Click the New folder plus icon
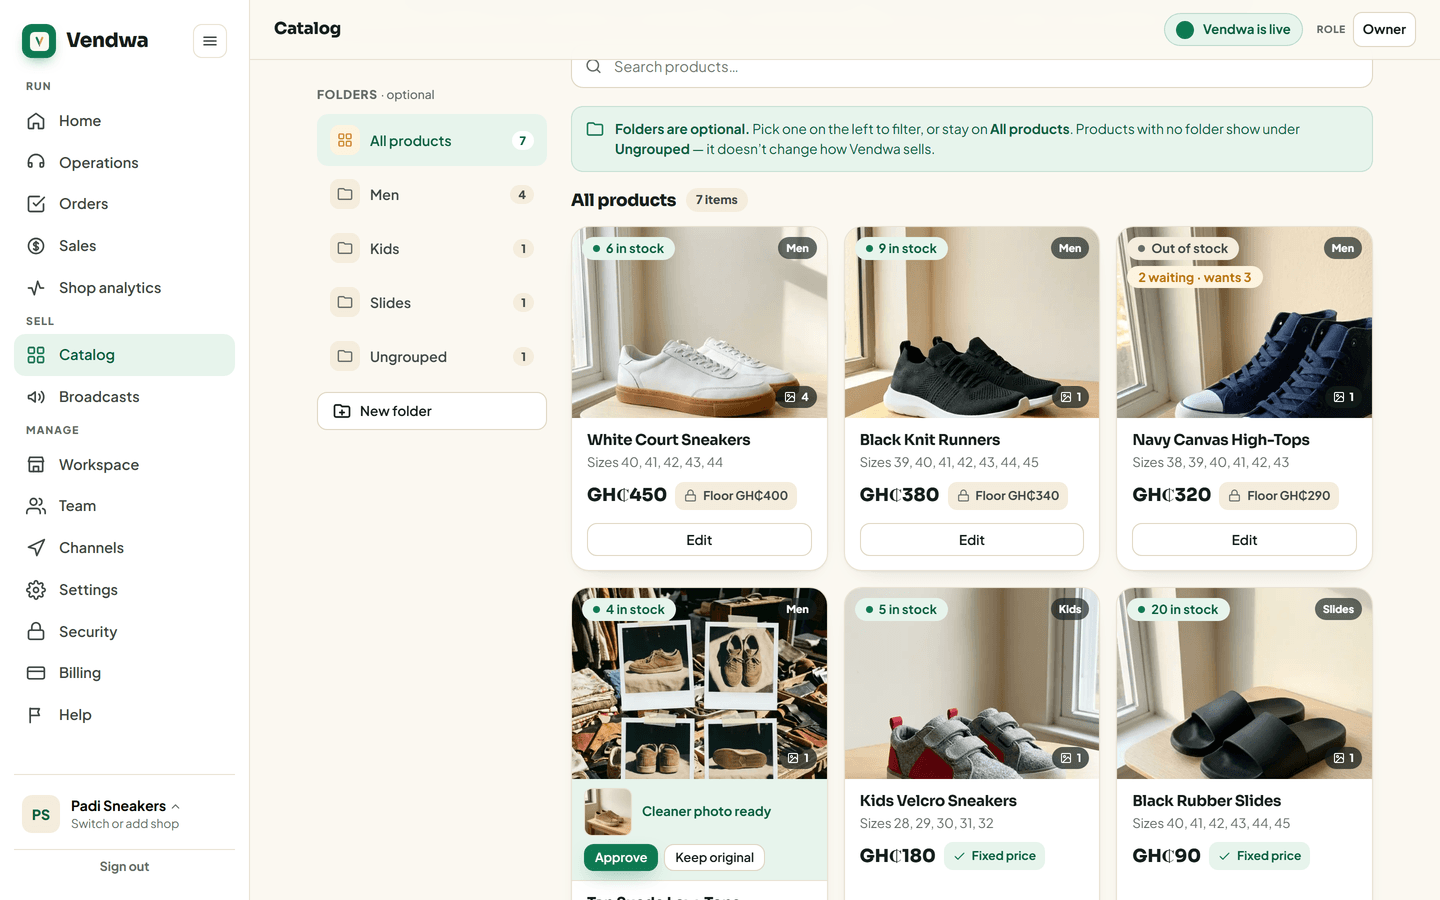The image size is (1440, 900). click(342, 411)
